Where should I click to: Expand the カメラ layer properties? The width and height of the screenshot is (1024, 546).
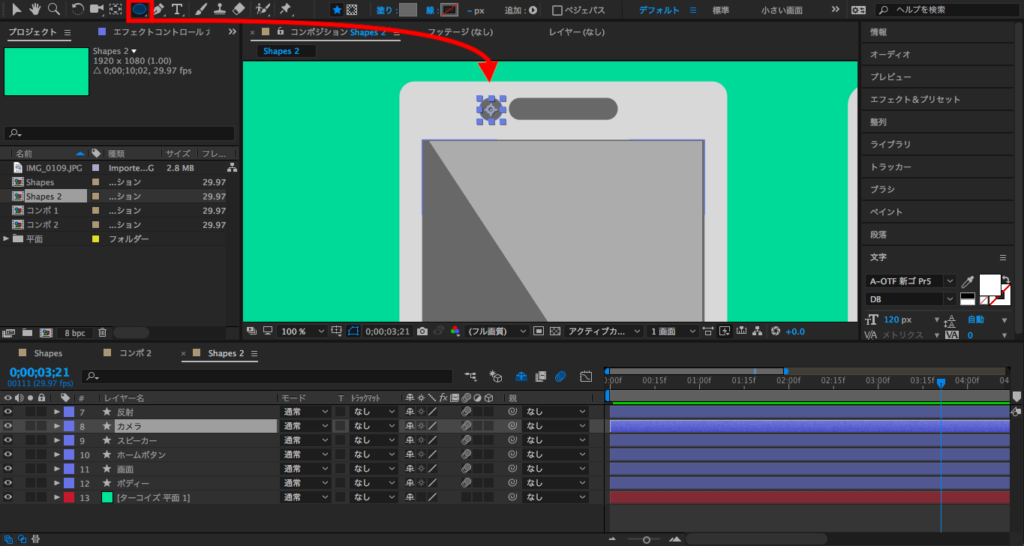56,426
